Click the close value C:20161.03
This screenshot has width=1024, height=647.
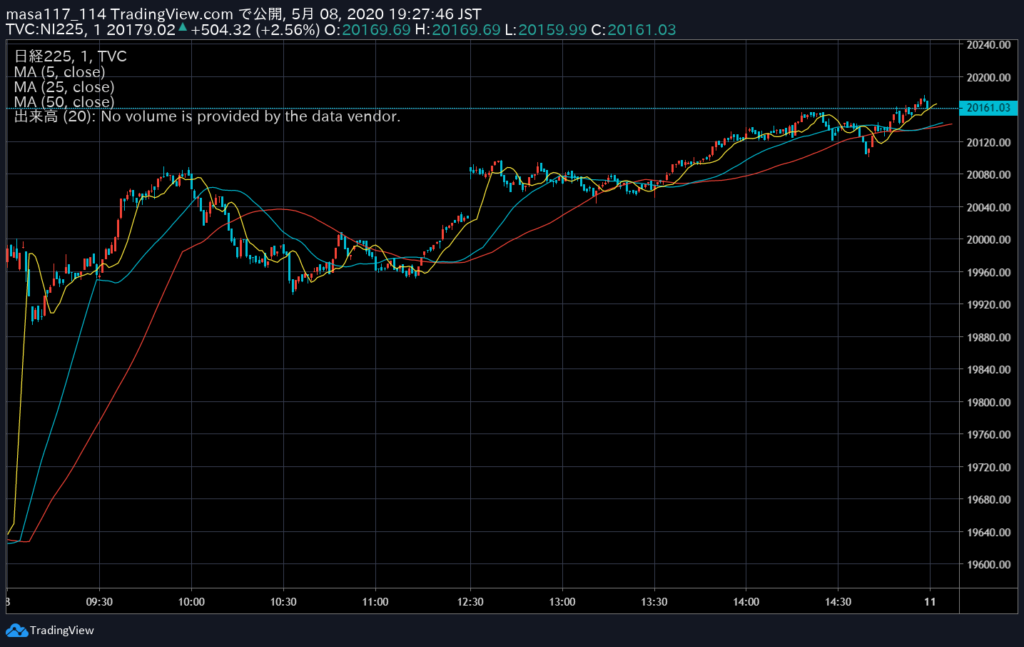coord(633,30)
